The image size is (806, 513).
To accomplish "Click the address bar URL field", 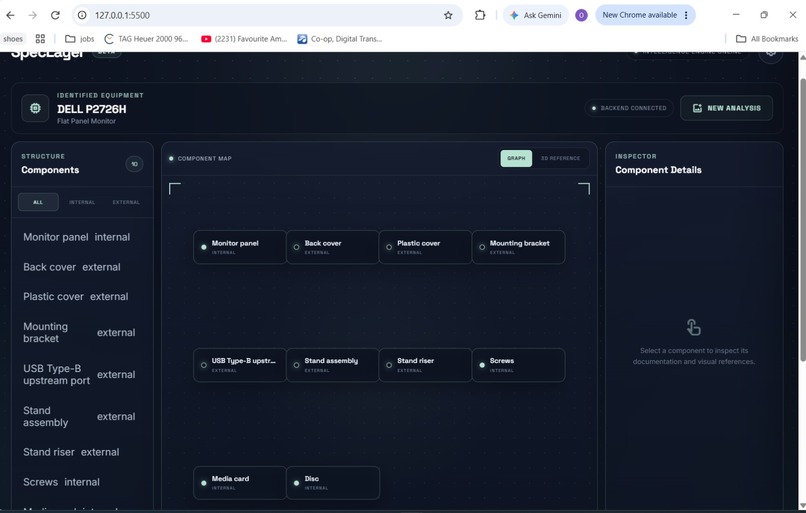I will [265, 15].
